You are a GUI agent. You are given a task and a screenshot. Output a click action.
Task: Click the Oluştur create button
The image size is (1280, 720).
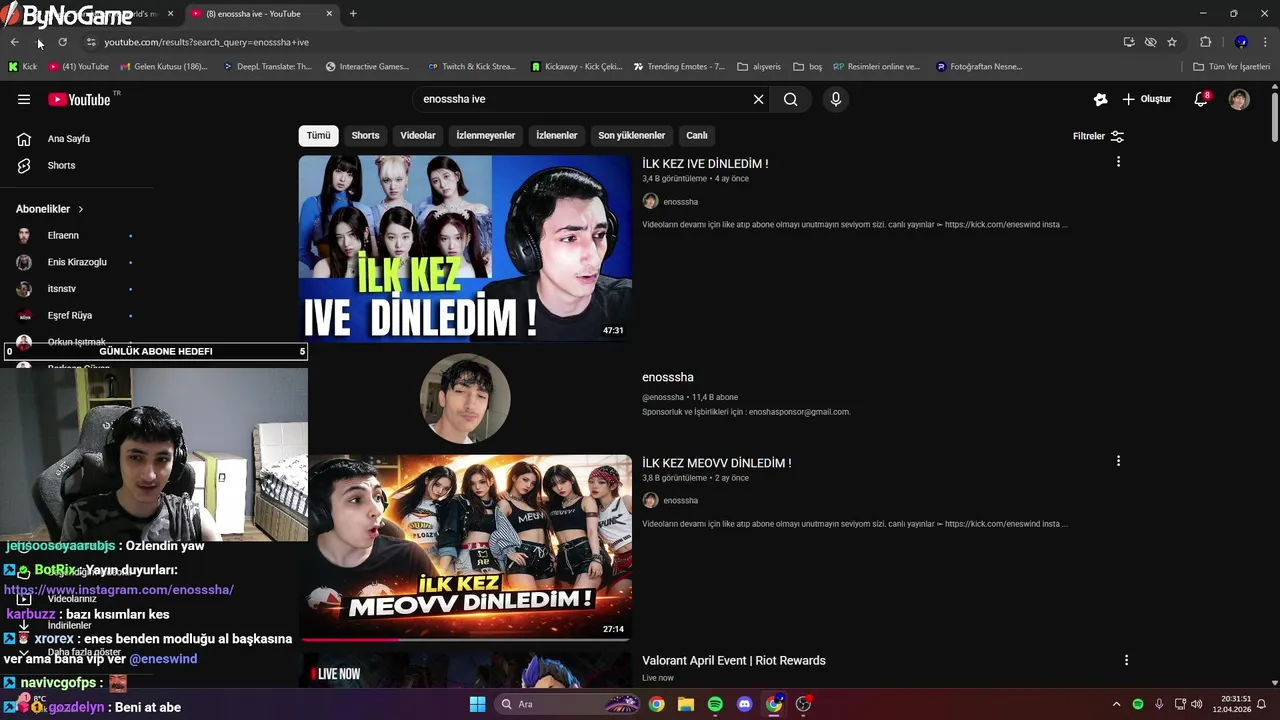point(1146,99)
